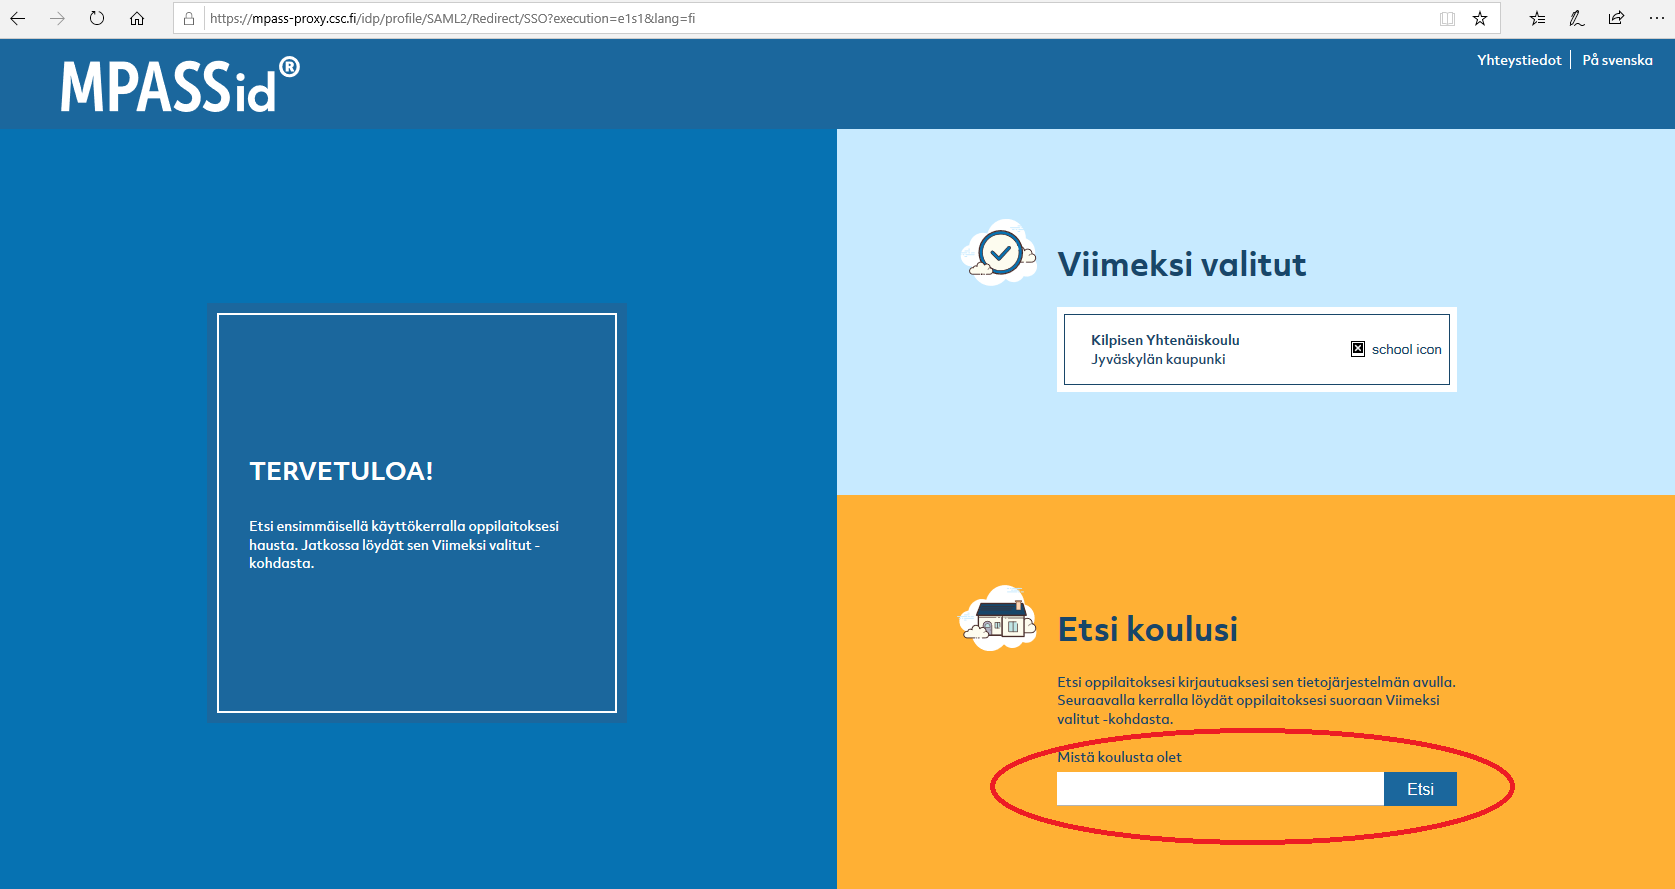Click the browser forward arrow
Image resolution: width=1675 pixels, height=889 pixels.
point(57,18)
